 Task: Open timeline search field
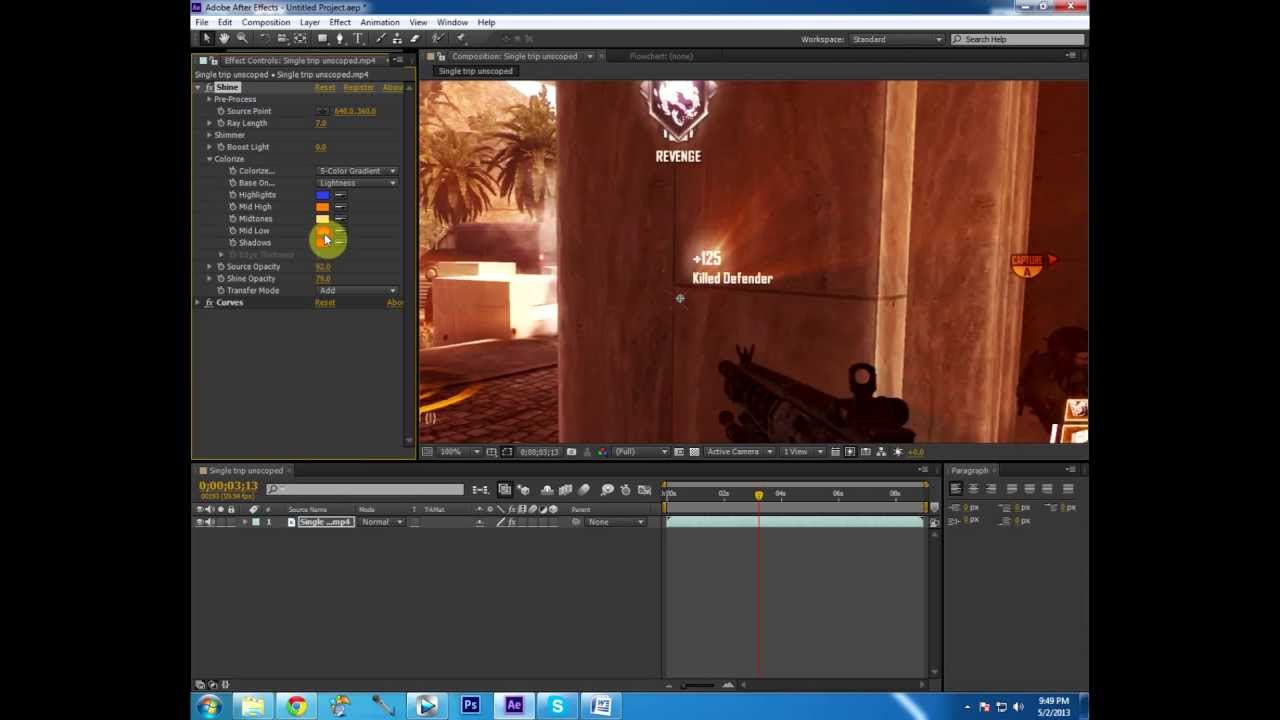click(x=365, y=489)
